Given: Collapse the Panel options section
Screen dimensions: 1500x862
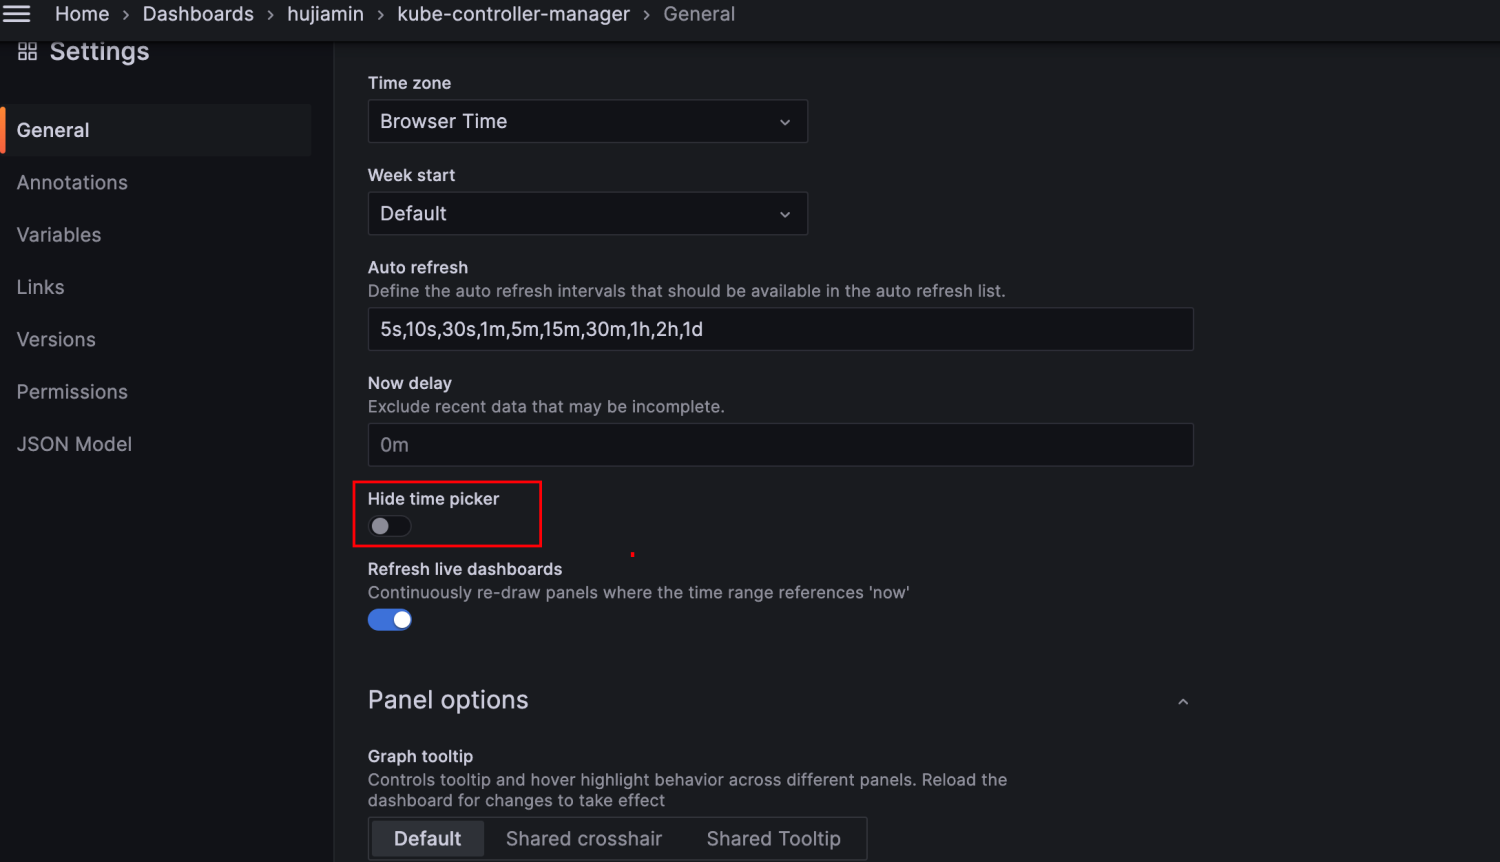Looking at the screenshot, I should coord(1183,701).
